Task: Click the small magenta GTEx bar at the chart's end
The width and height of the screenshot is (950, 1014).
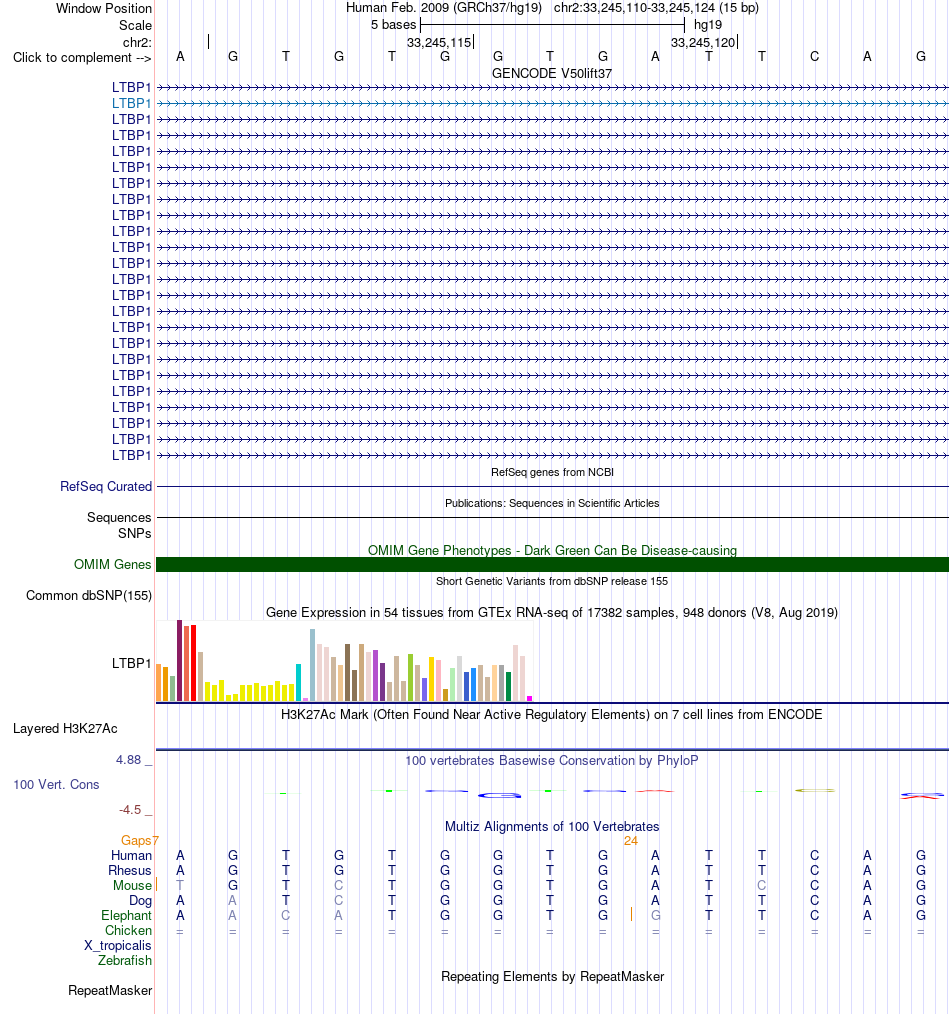Action: (530, 698)
